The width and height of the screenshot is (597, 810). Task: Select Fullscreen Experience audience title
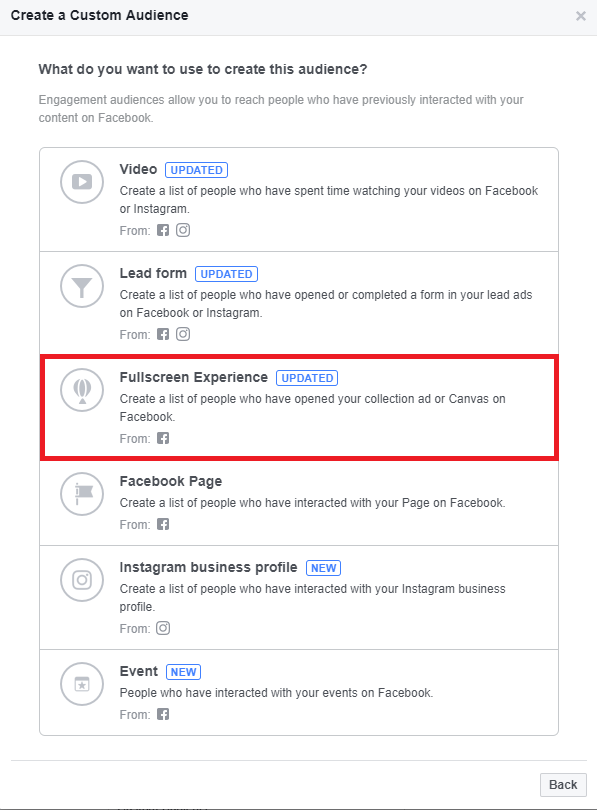pos(194,378)
